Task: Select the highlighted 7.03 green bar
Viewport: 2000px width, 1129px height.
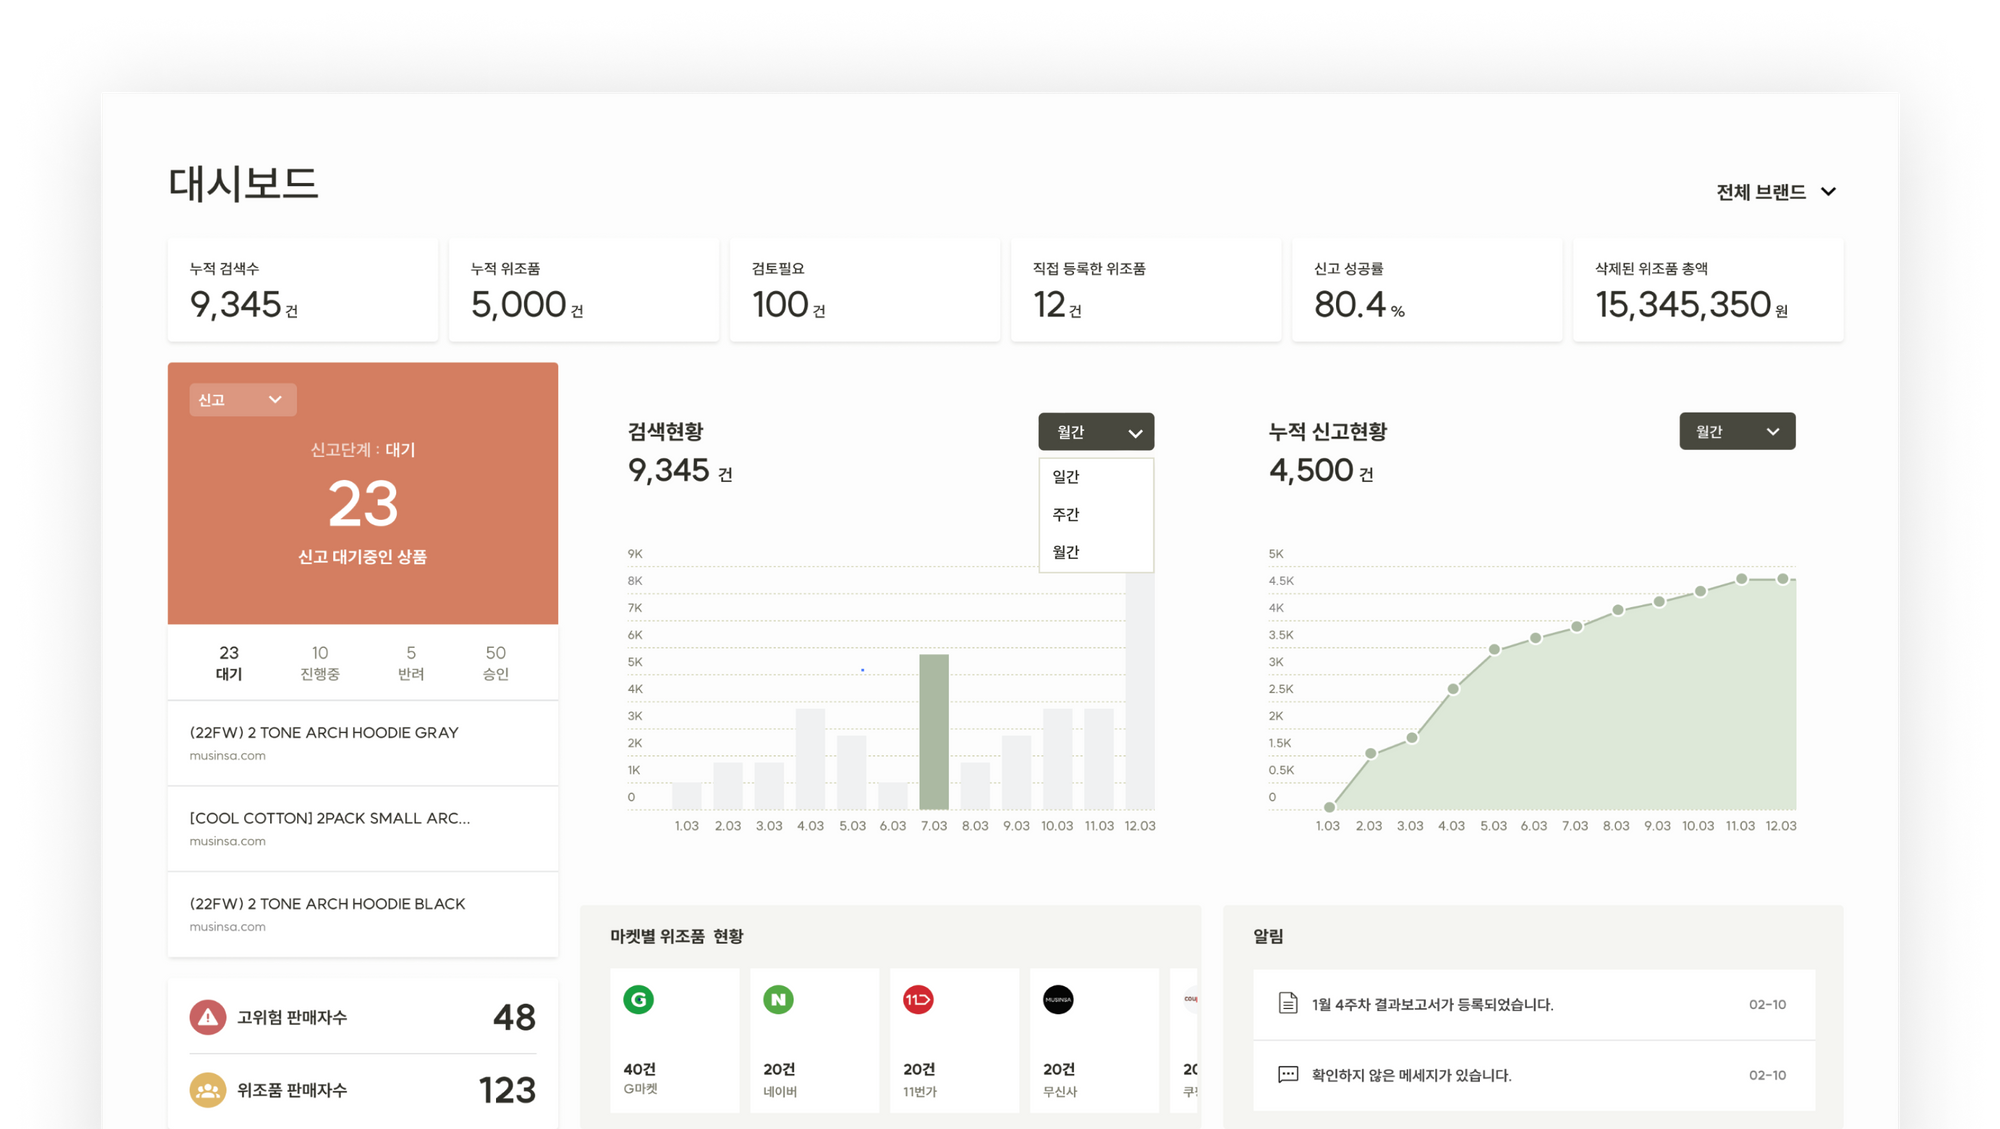Action: tap(934, 732)
